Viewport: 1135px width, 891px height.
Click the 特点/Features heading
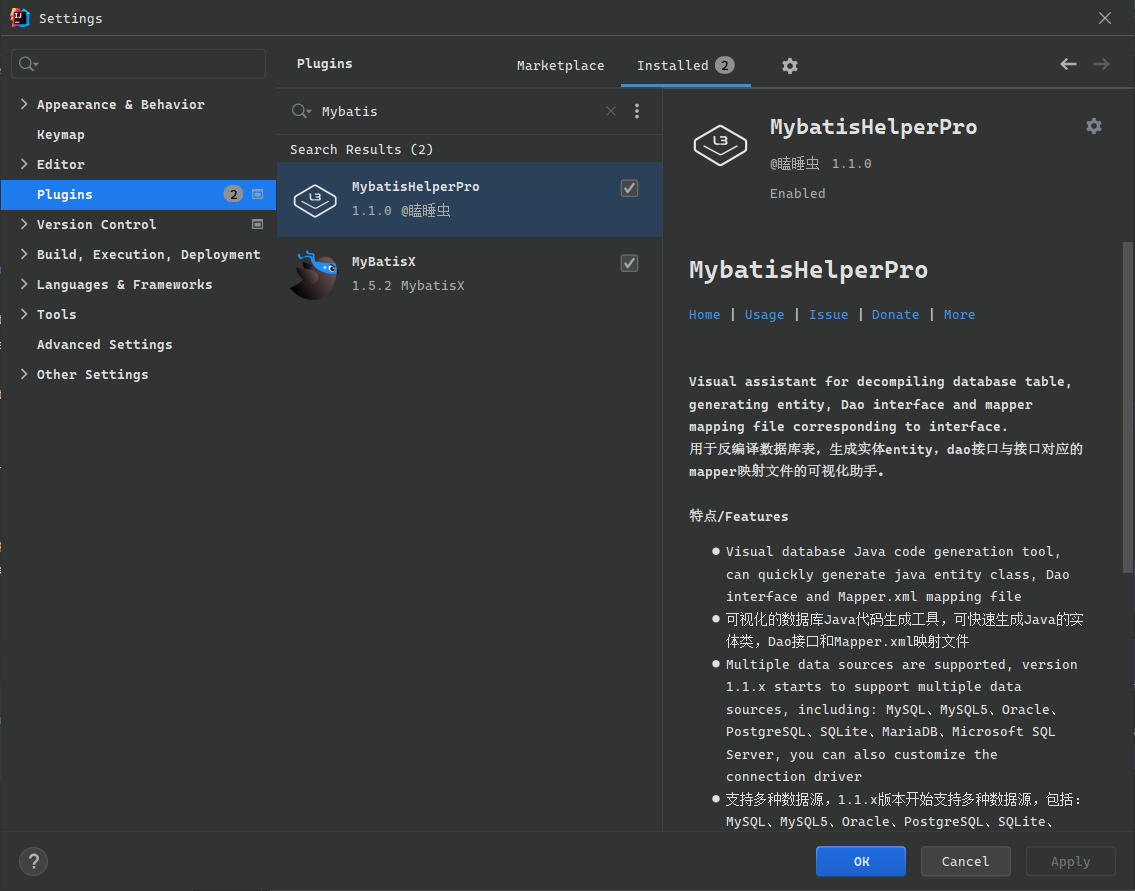point(738,516)
